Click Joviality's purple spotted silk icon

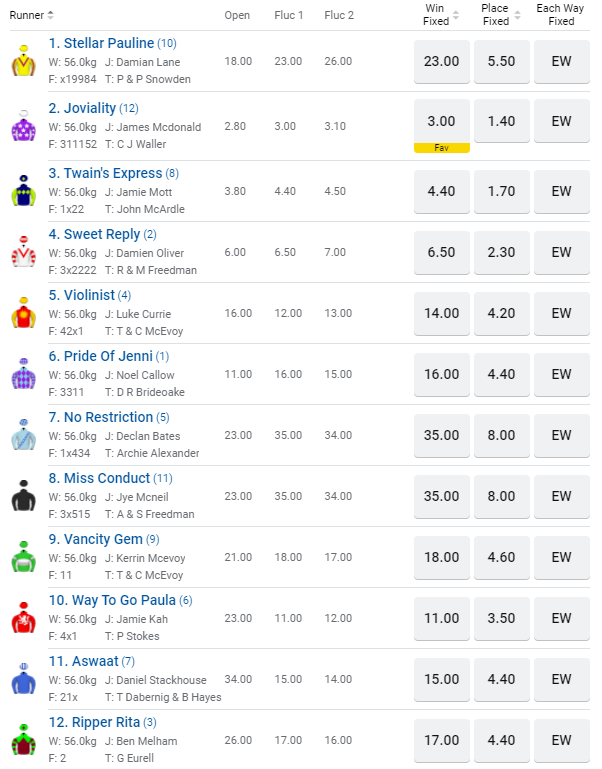(21, 127)
